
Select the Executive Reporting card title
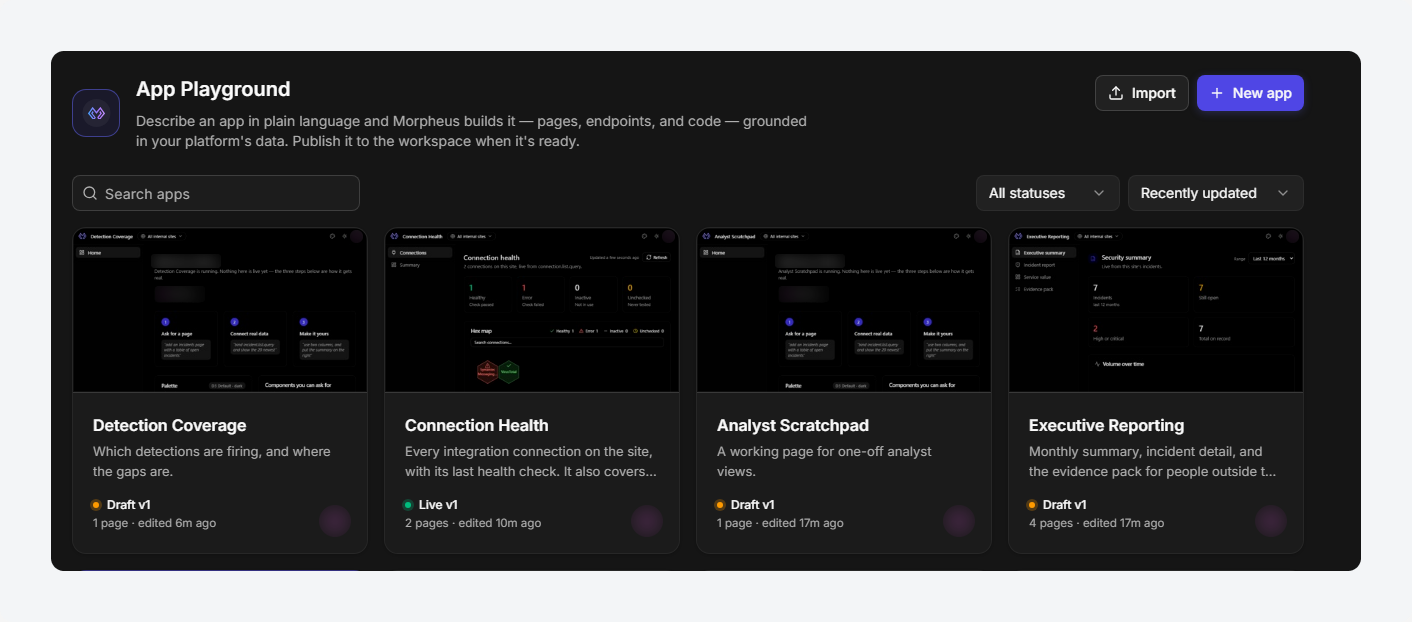tap(1107, 425)
